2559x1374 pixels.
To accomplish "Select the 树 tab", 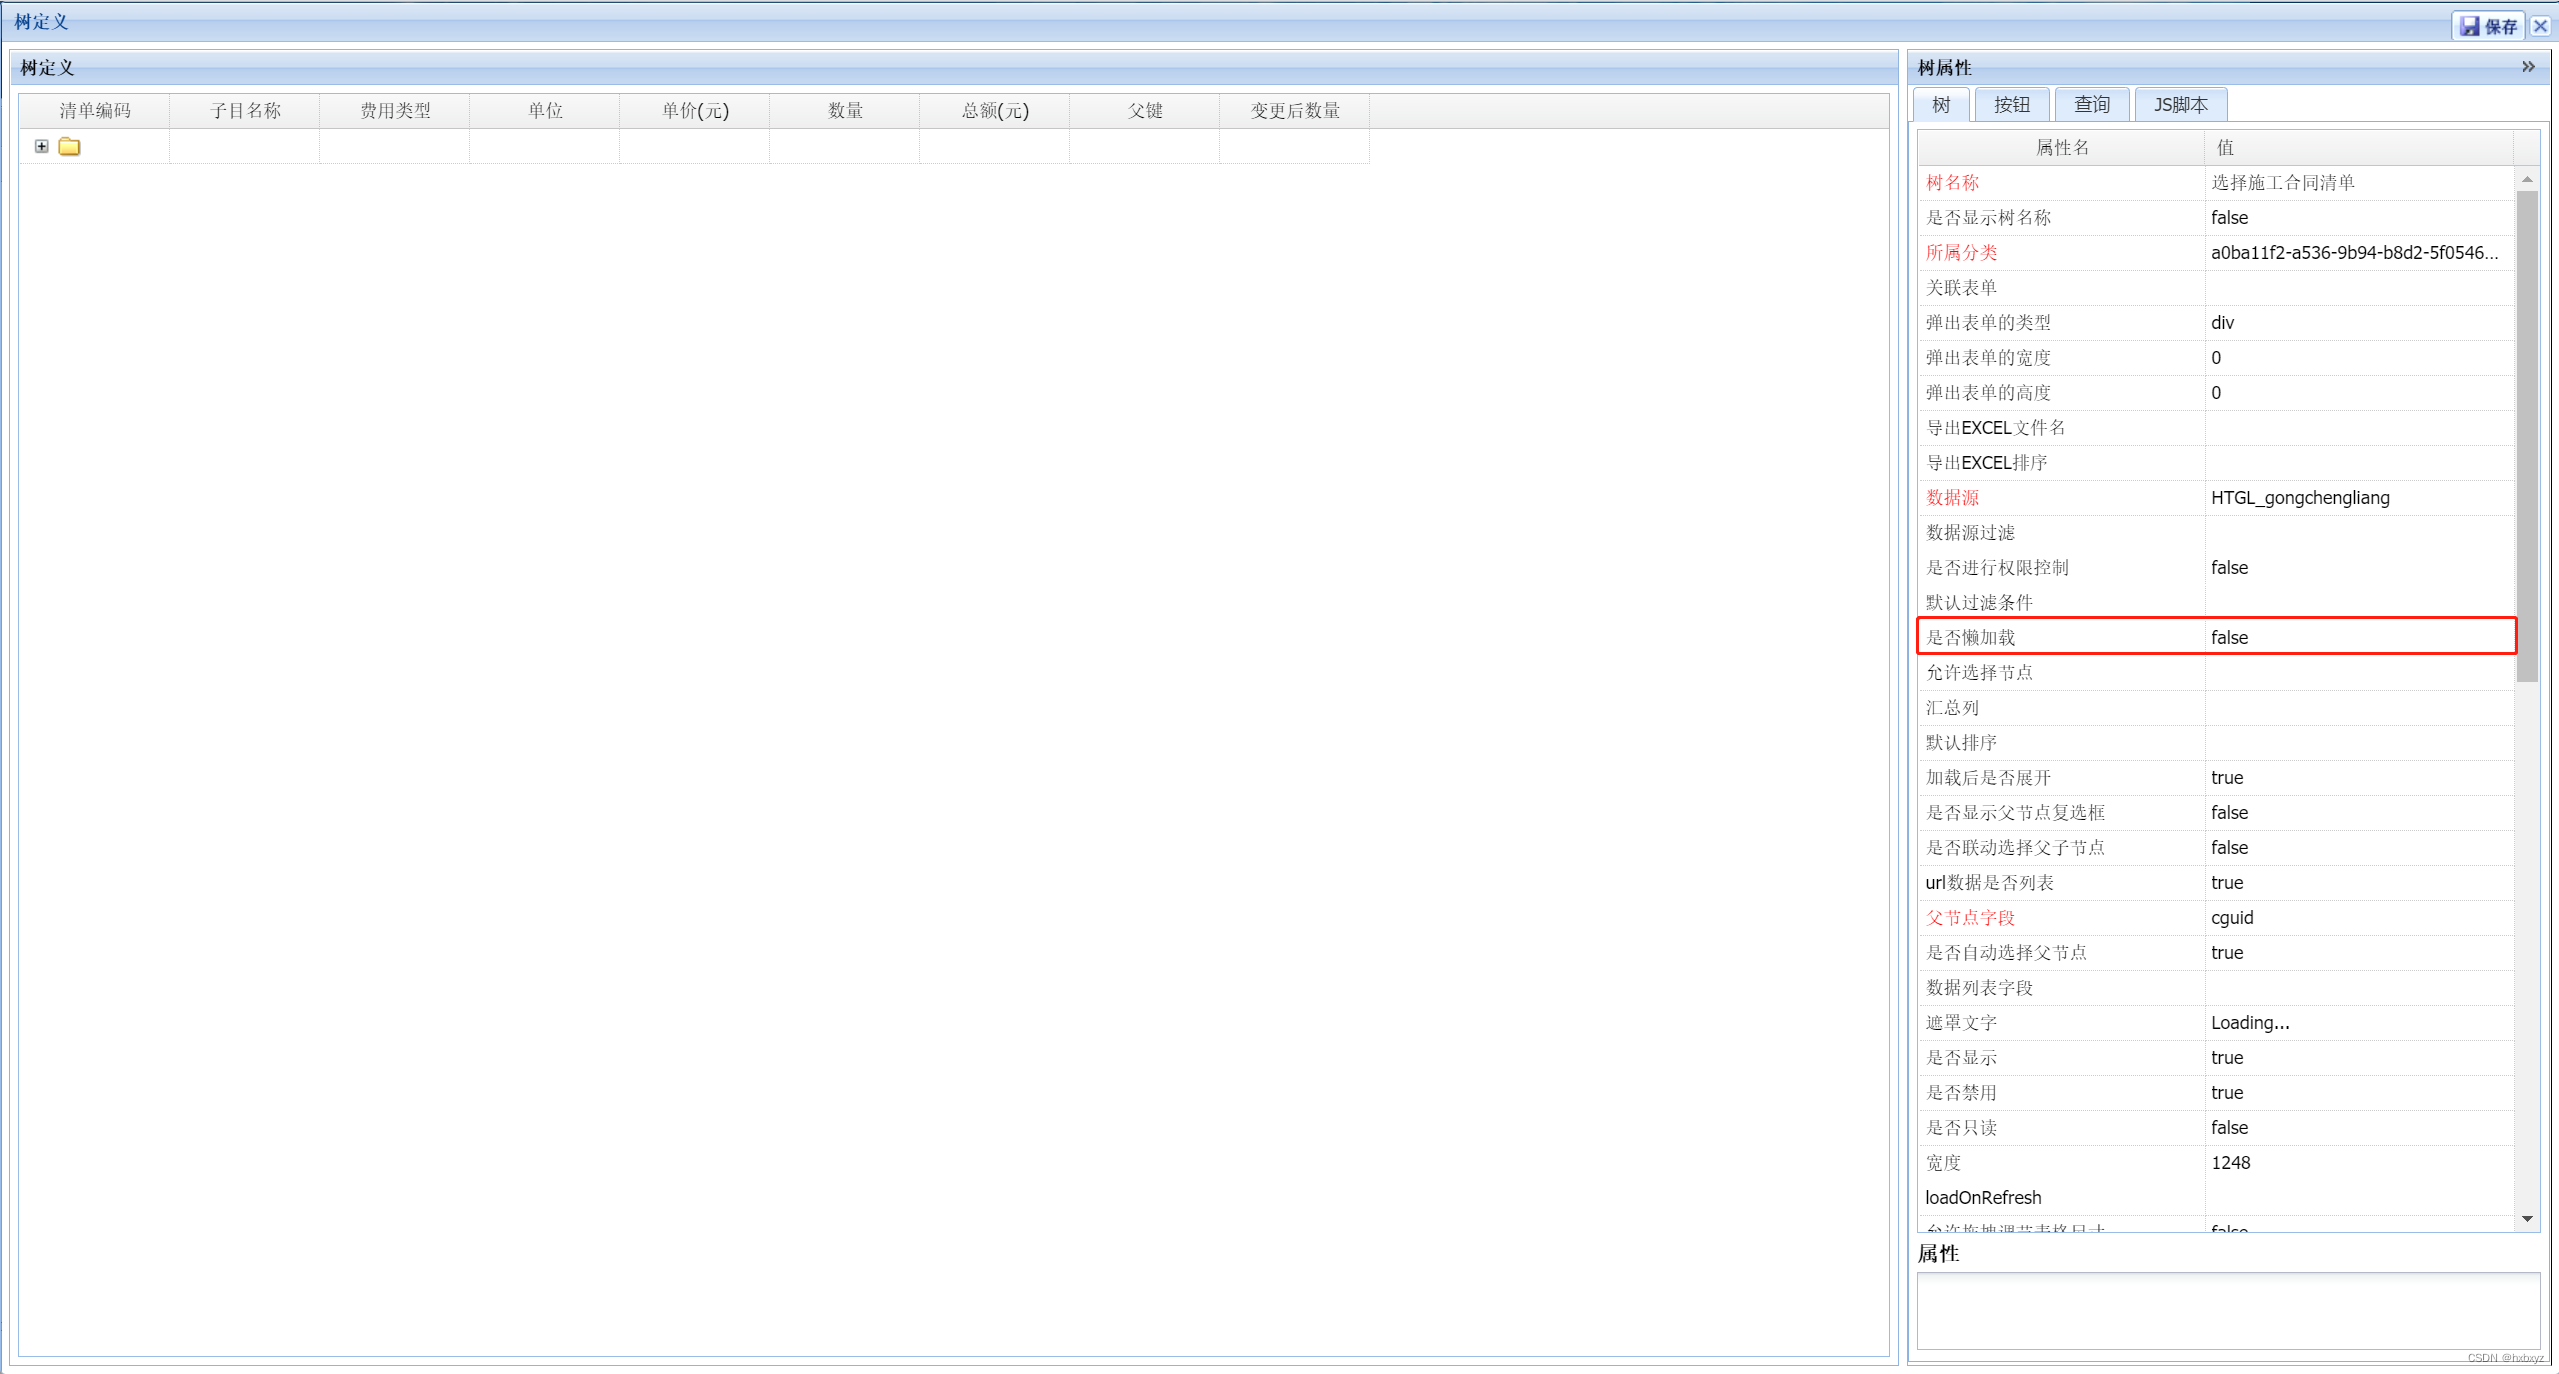I will click(x=1941, y=105).
